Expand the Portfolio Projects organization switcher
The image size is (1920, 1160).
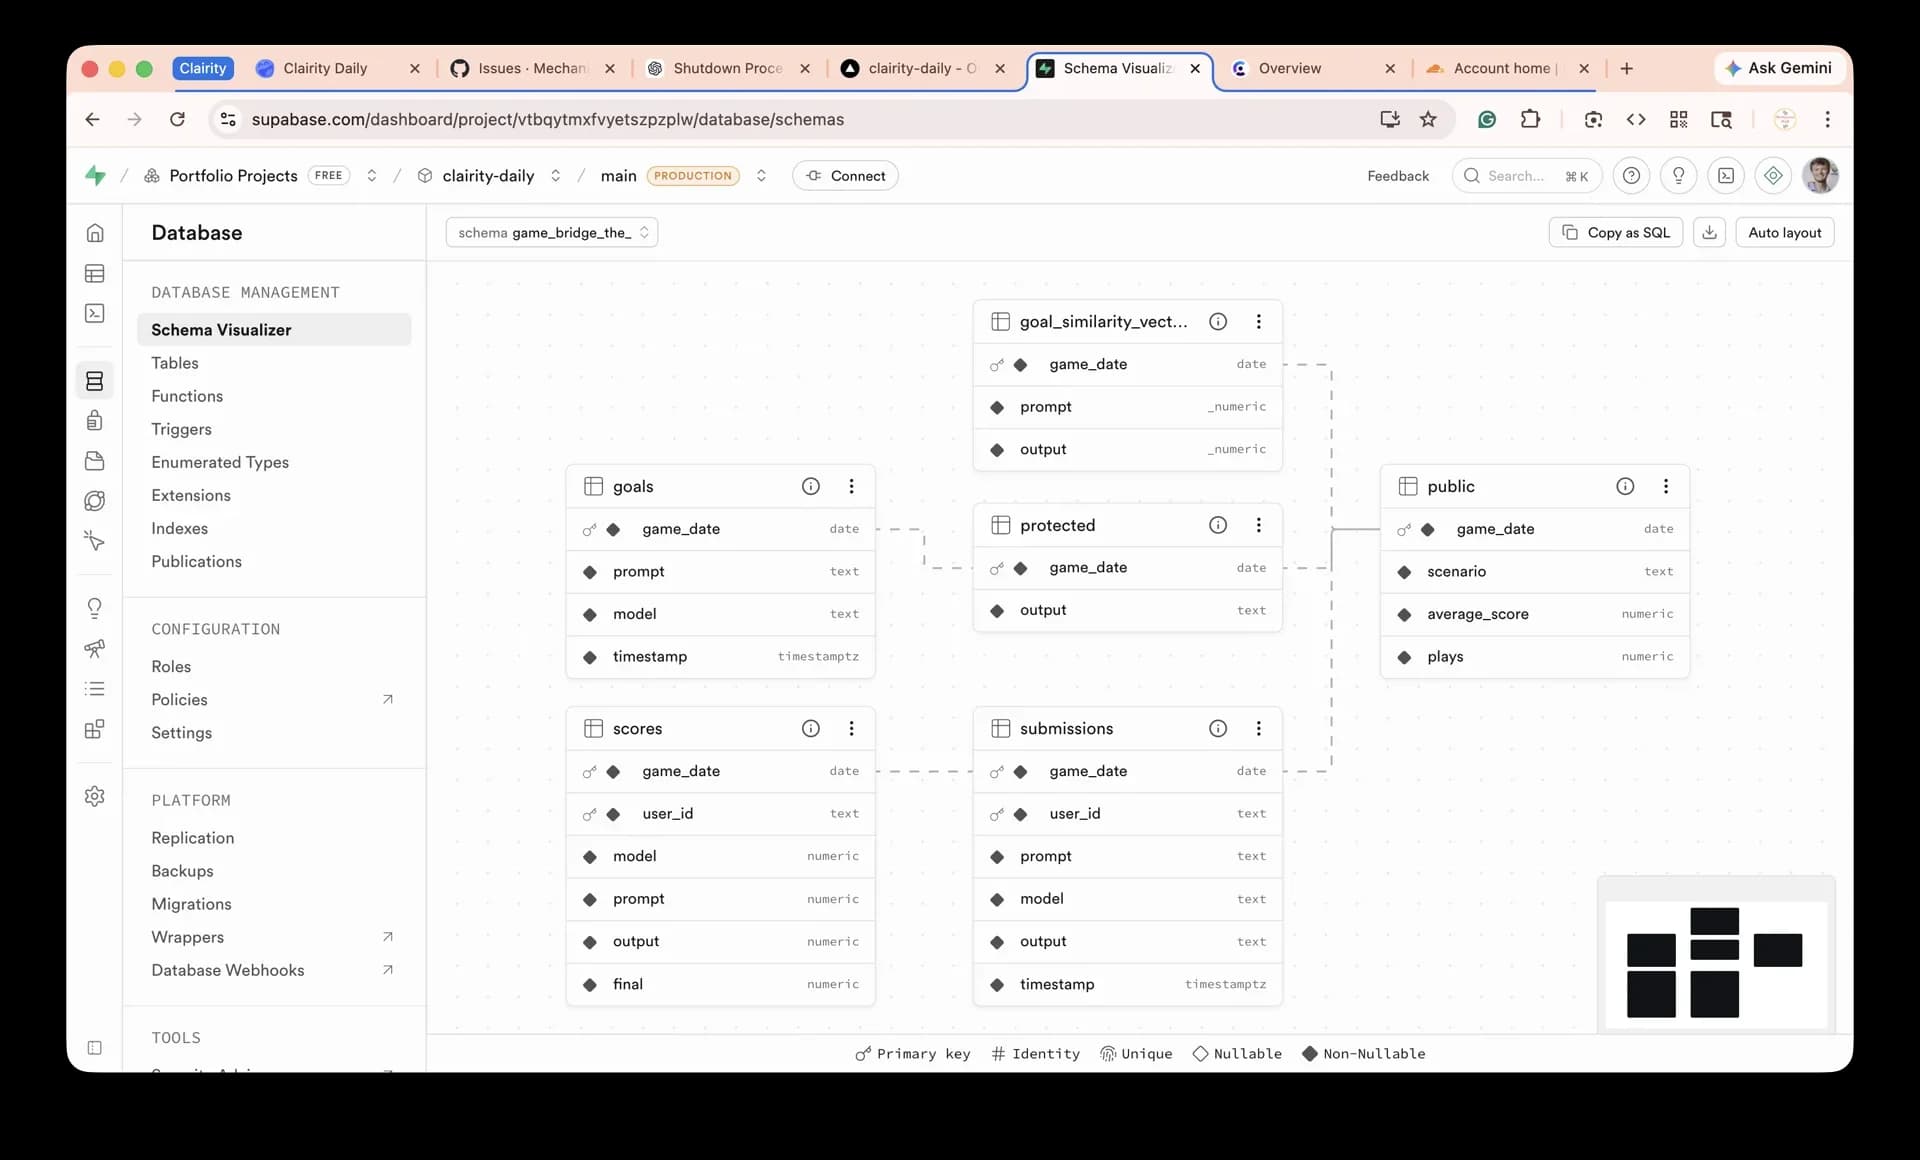[371, 175]
